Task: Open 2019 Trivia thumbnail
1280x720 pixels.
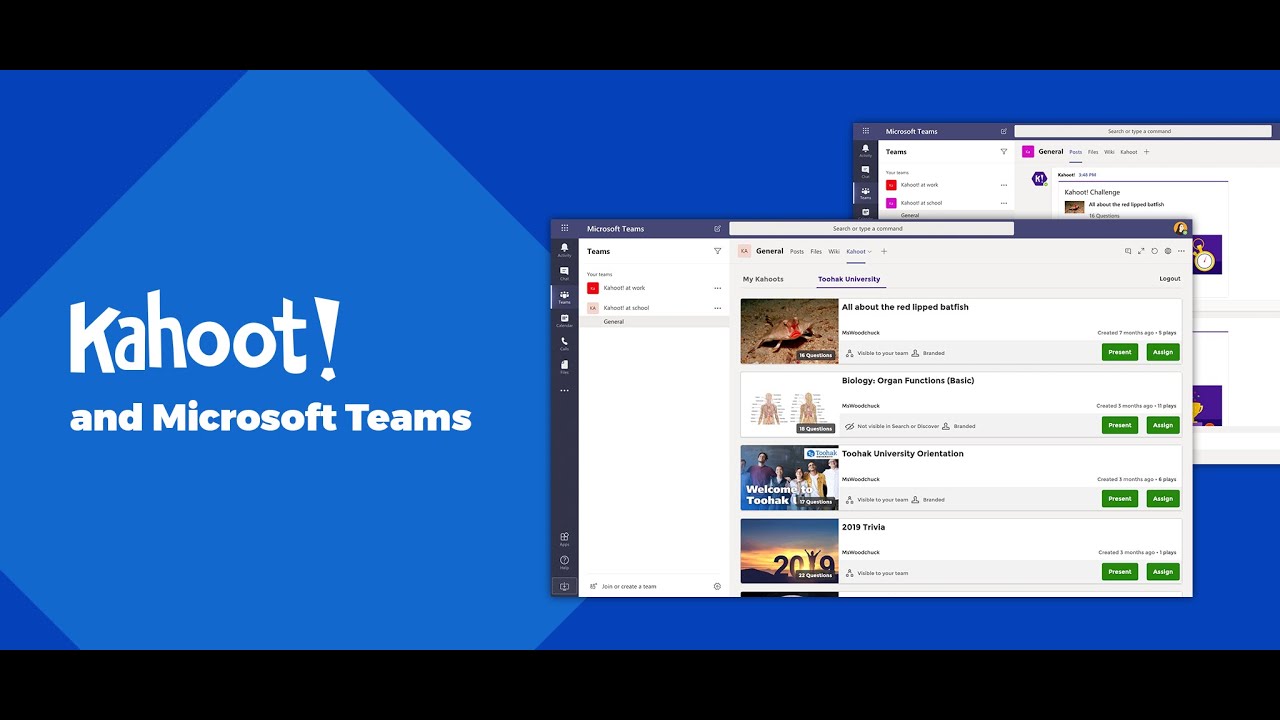Action: click(789, 551)
